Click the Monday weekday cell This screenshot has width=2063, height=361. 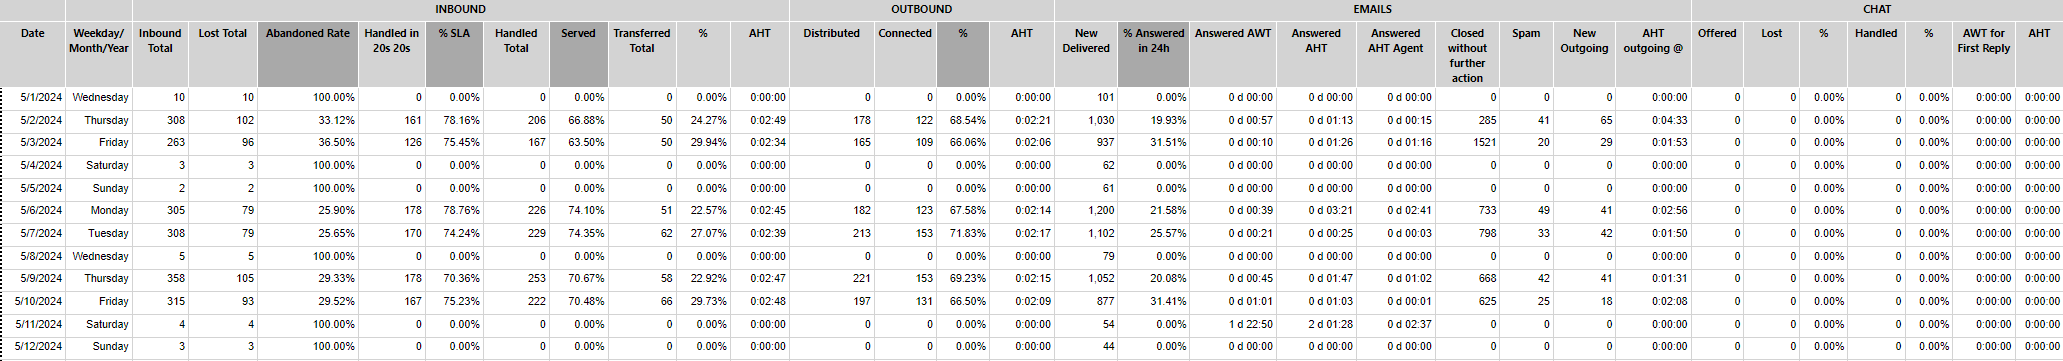coord(99,211)
